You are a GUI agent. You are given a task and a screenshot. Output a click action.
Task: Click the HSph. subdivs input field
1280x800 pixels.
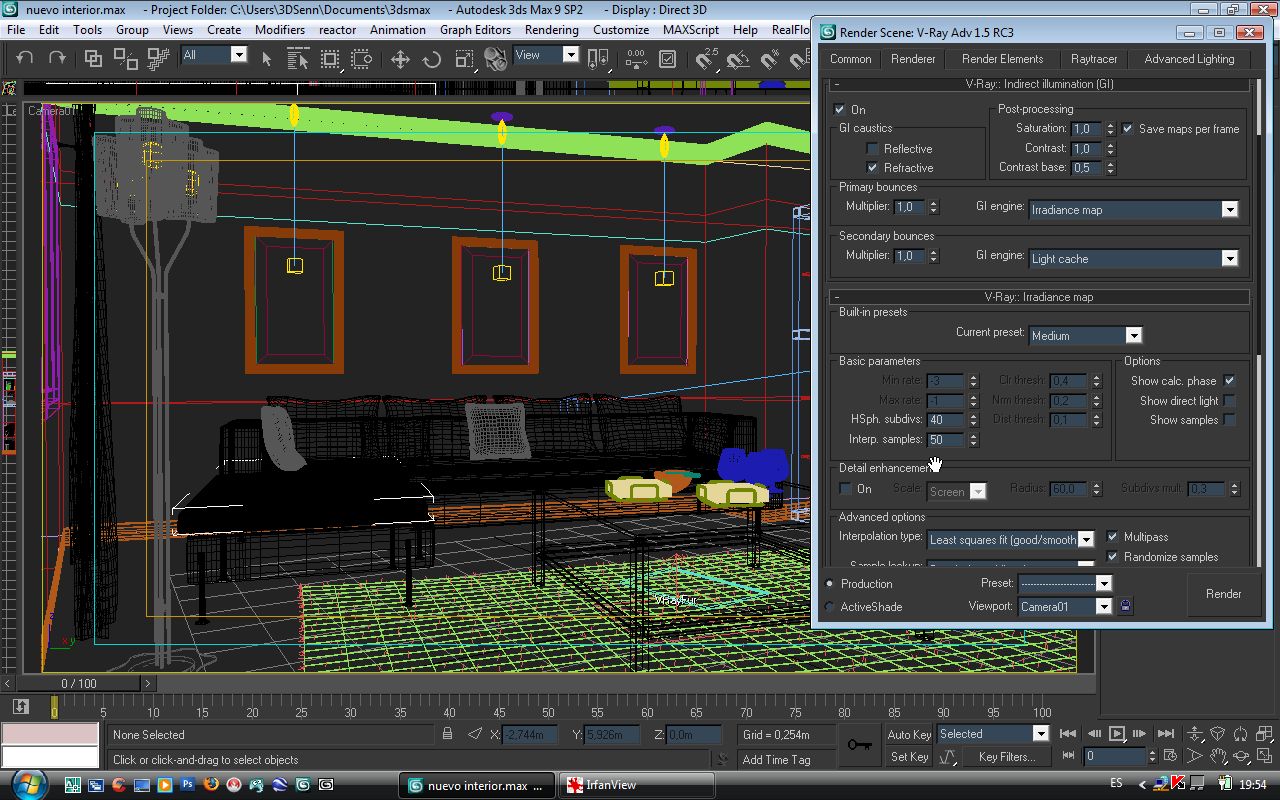pos(945,420)
